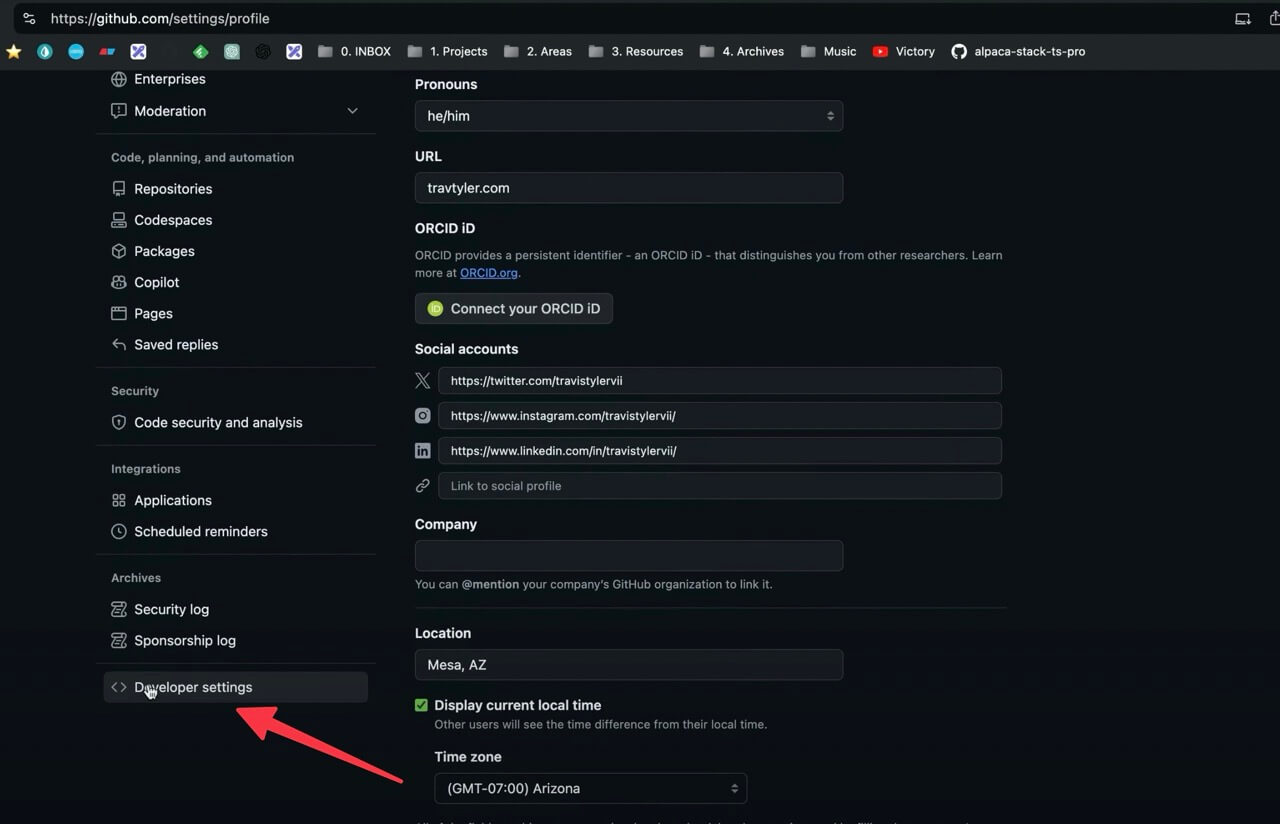Open the Time zone dropdown
The image size is (1280, 824).
point(590,788)
